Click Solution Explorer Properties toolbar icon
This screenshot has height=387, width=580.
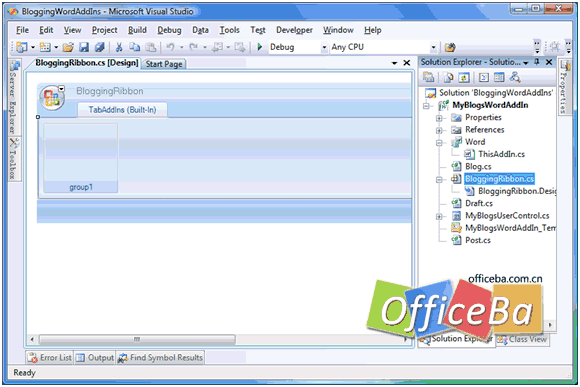click(x=428, y=77)
